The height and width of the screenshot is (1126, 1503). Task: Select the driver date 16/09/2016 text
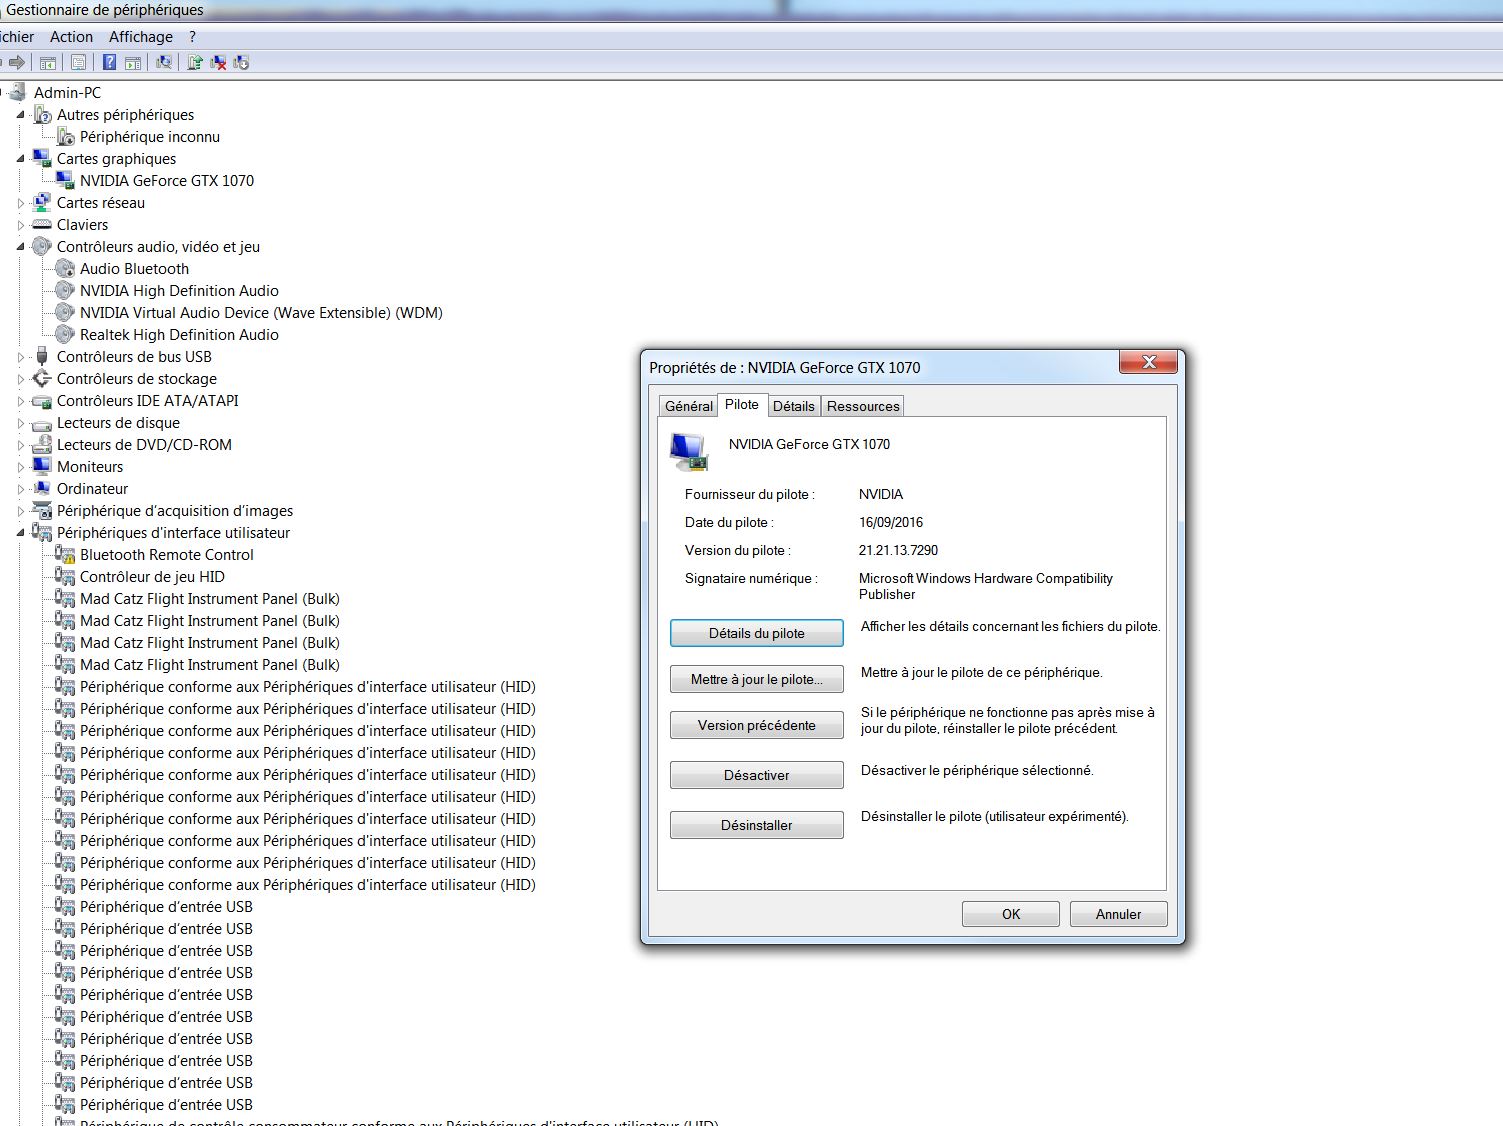point(891,522)
